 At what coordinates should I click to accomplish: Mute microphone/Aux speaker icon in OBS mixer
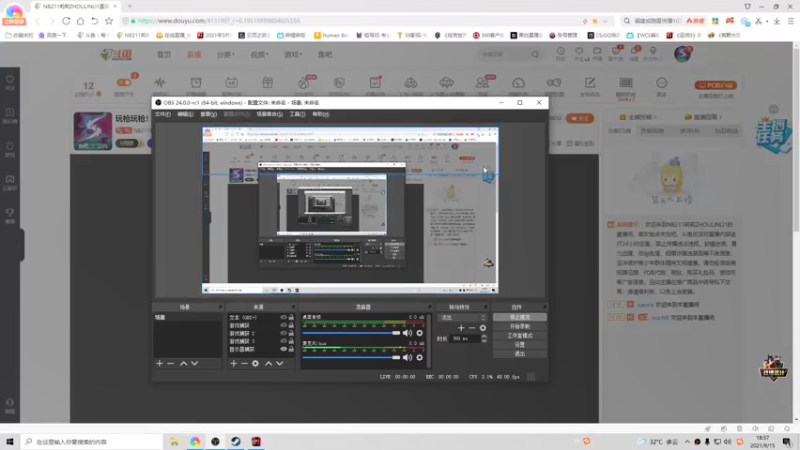coord(407,358)
